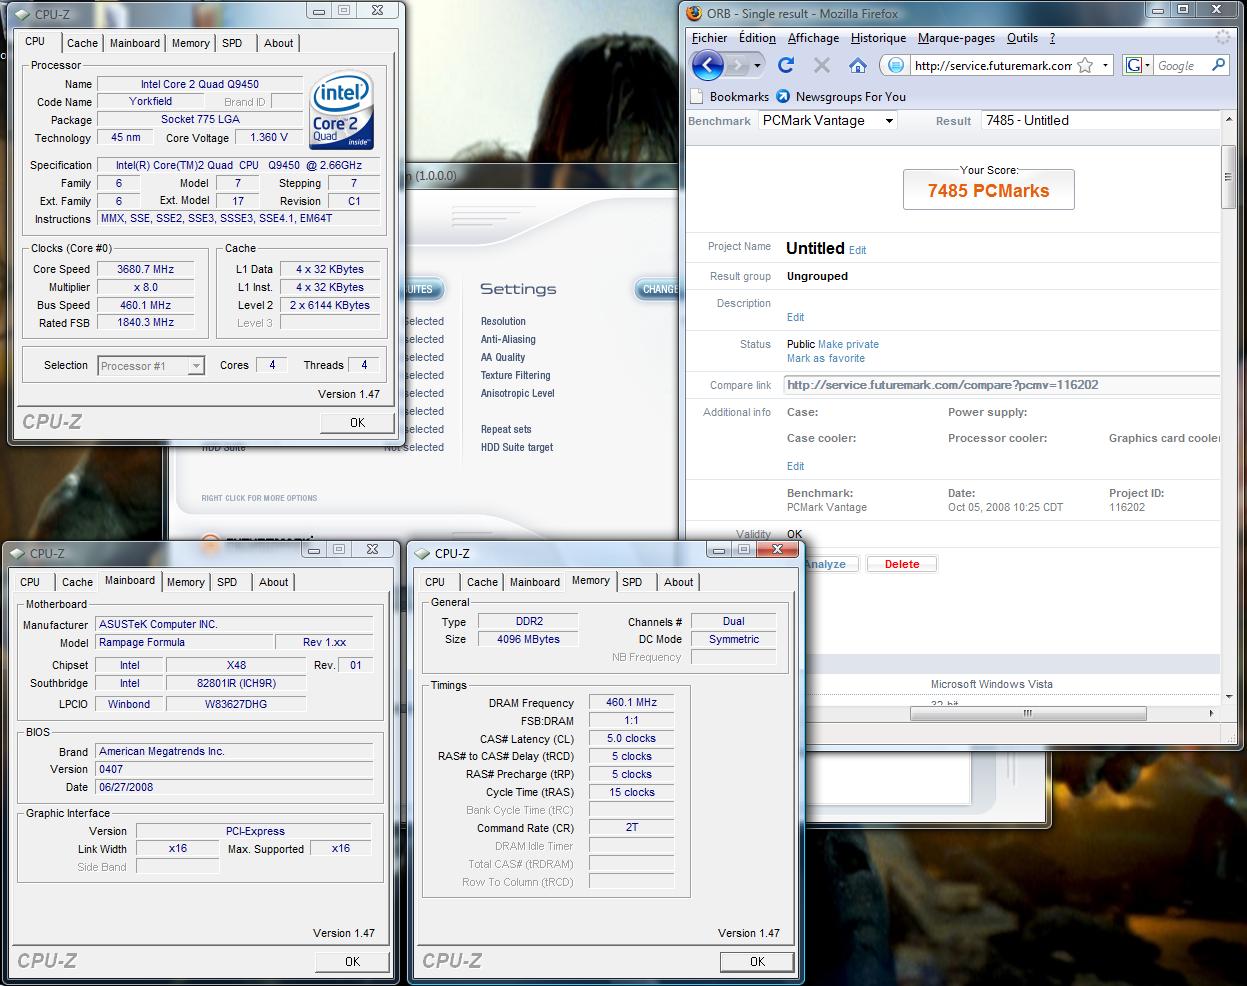Click the Firefox URL address field

pyautogui.click(x=990, y=65)
